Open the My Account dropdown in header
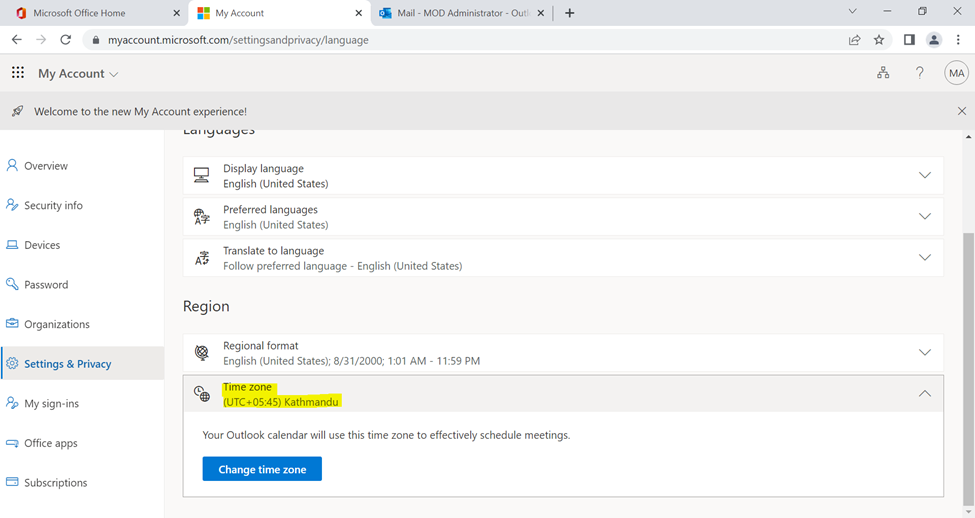 (78, 73)
